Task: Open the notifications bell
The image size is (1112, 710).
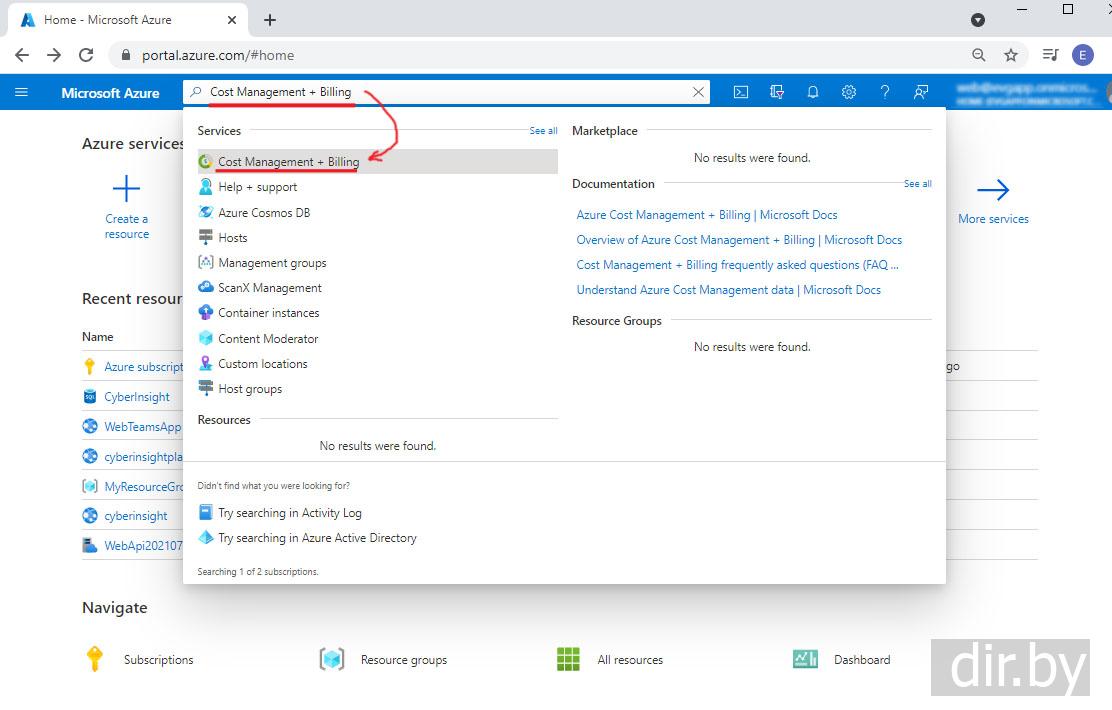Action: coord(813,92)
